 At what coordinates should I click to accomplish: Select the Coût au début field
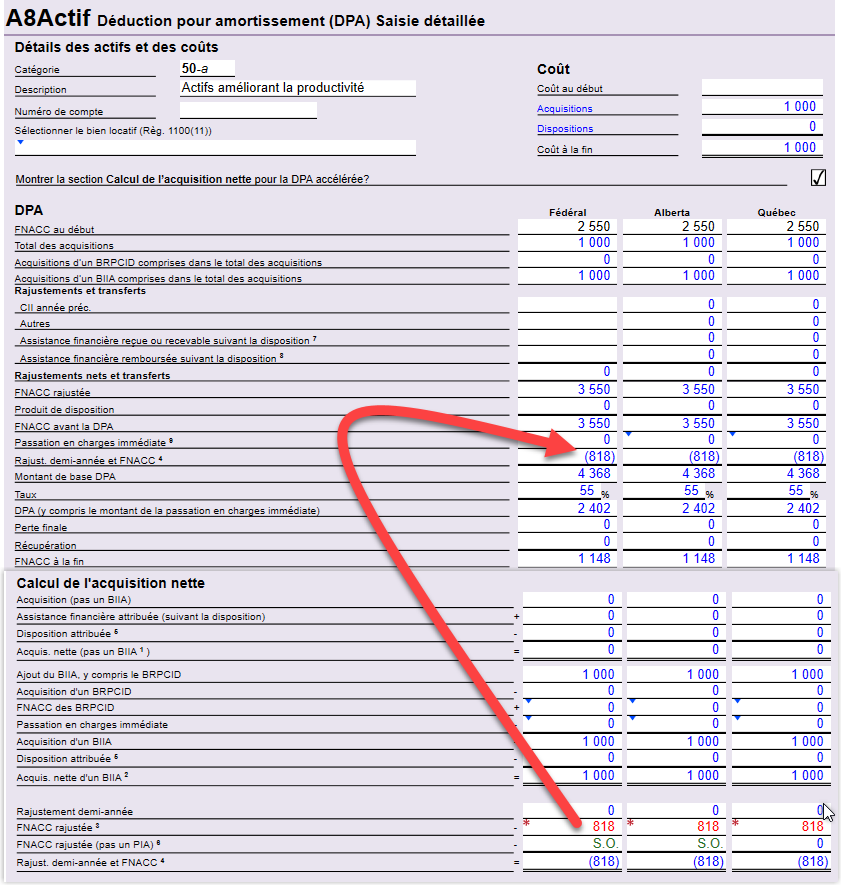(x=761, y=88)
